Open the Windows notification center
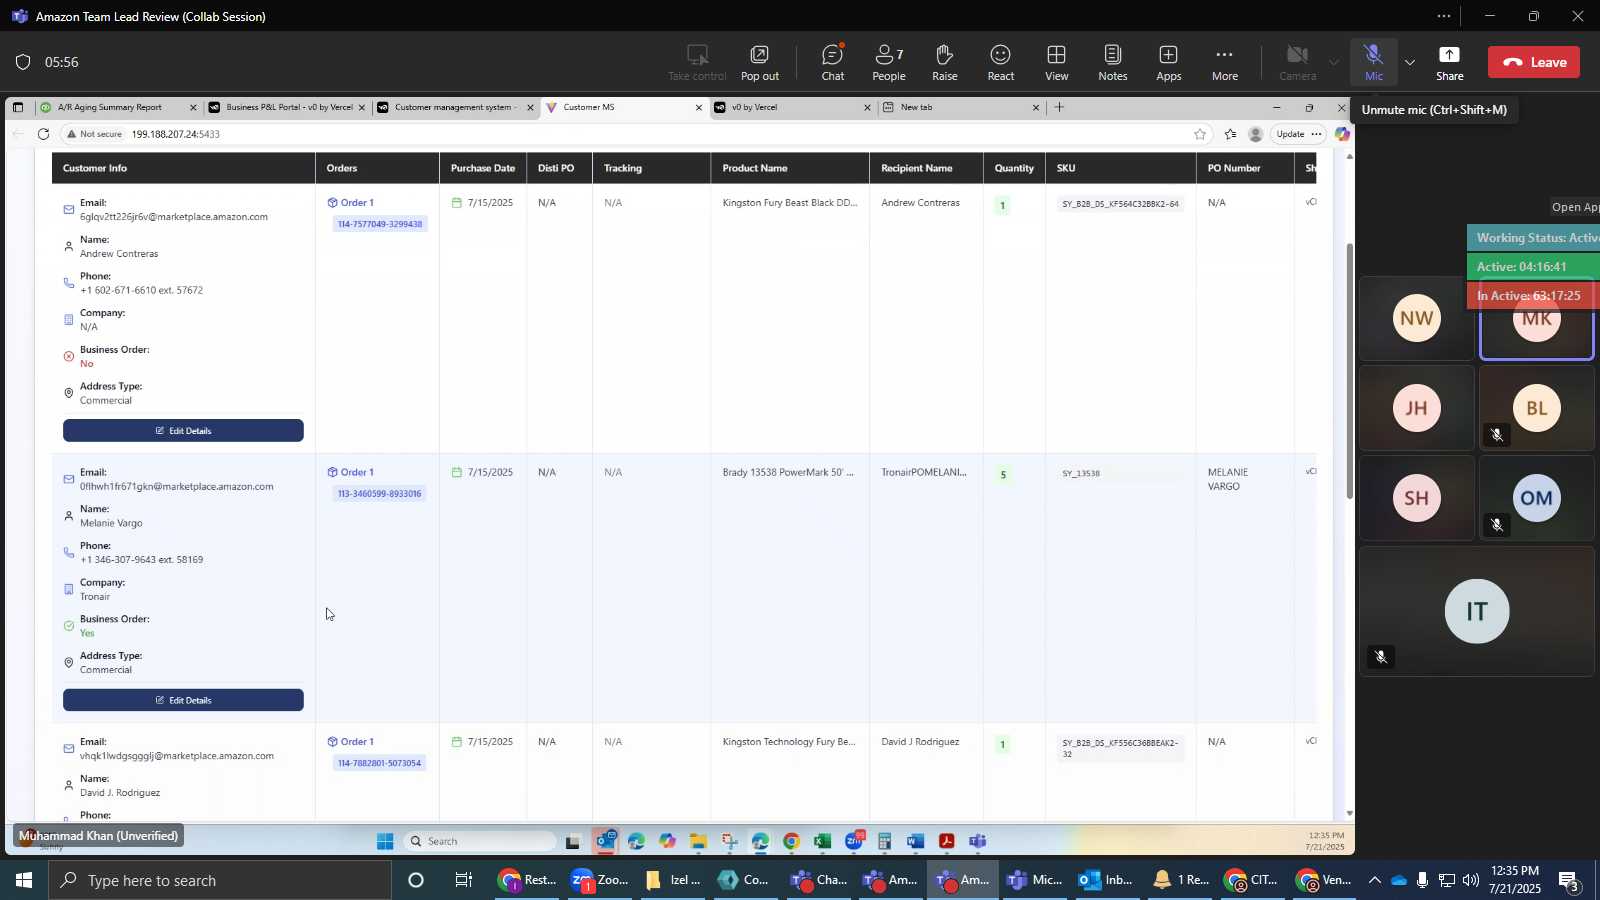 pos(1569,882)
